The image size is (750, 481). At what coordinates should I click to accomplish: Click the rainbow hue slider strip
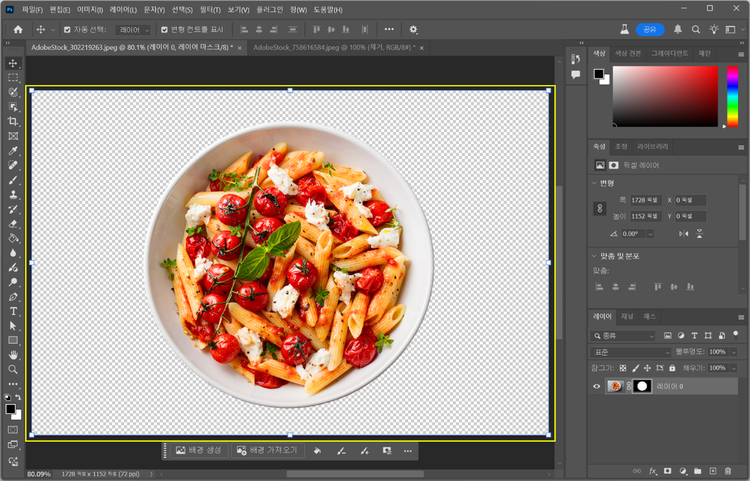(732, 96)
